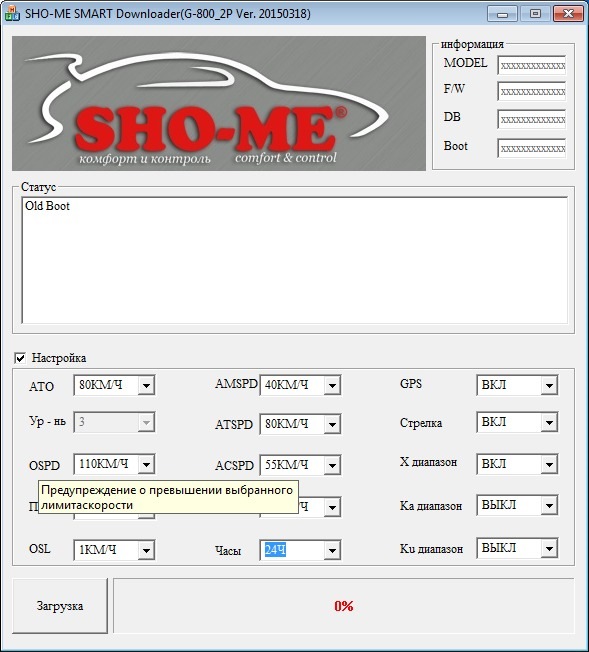589x652 pixels.
Task: Open the GPS ВКЛ dropdown
Action: pos(517,385)
